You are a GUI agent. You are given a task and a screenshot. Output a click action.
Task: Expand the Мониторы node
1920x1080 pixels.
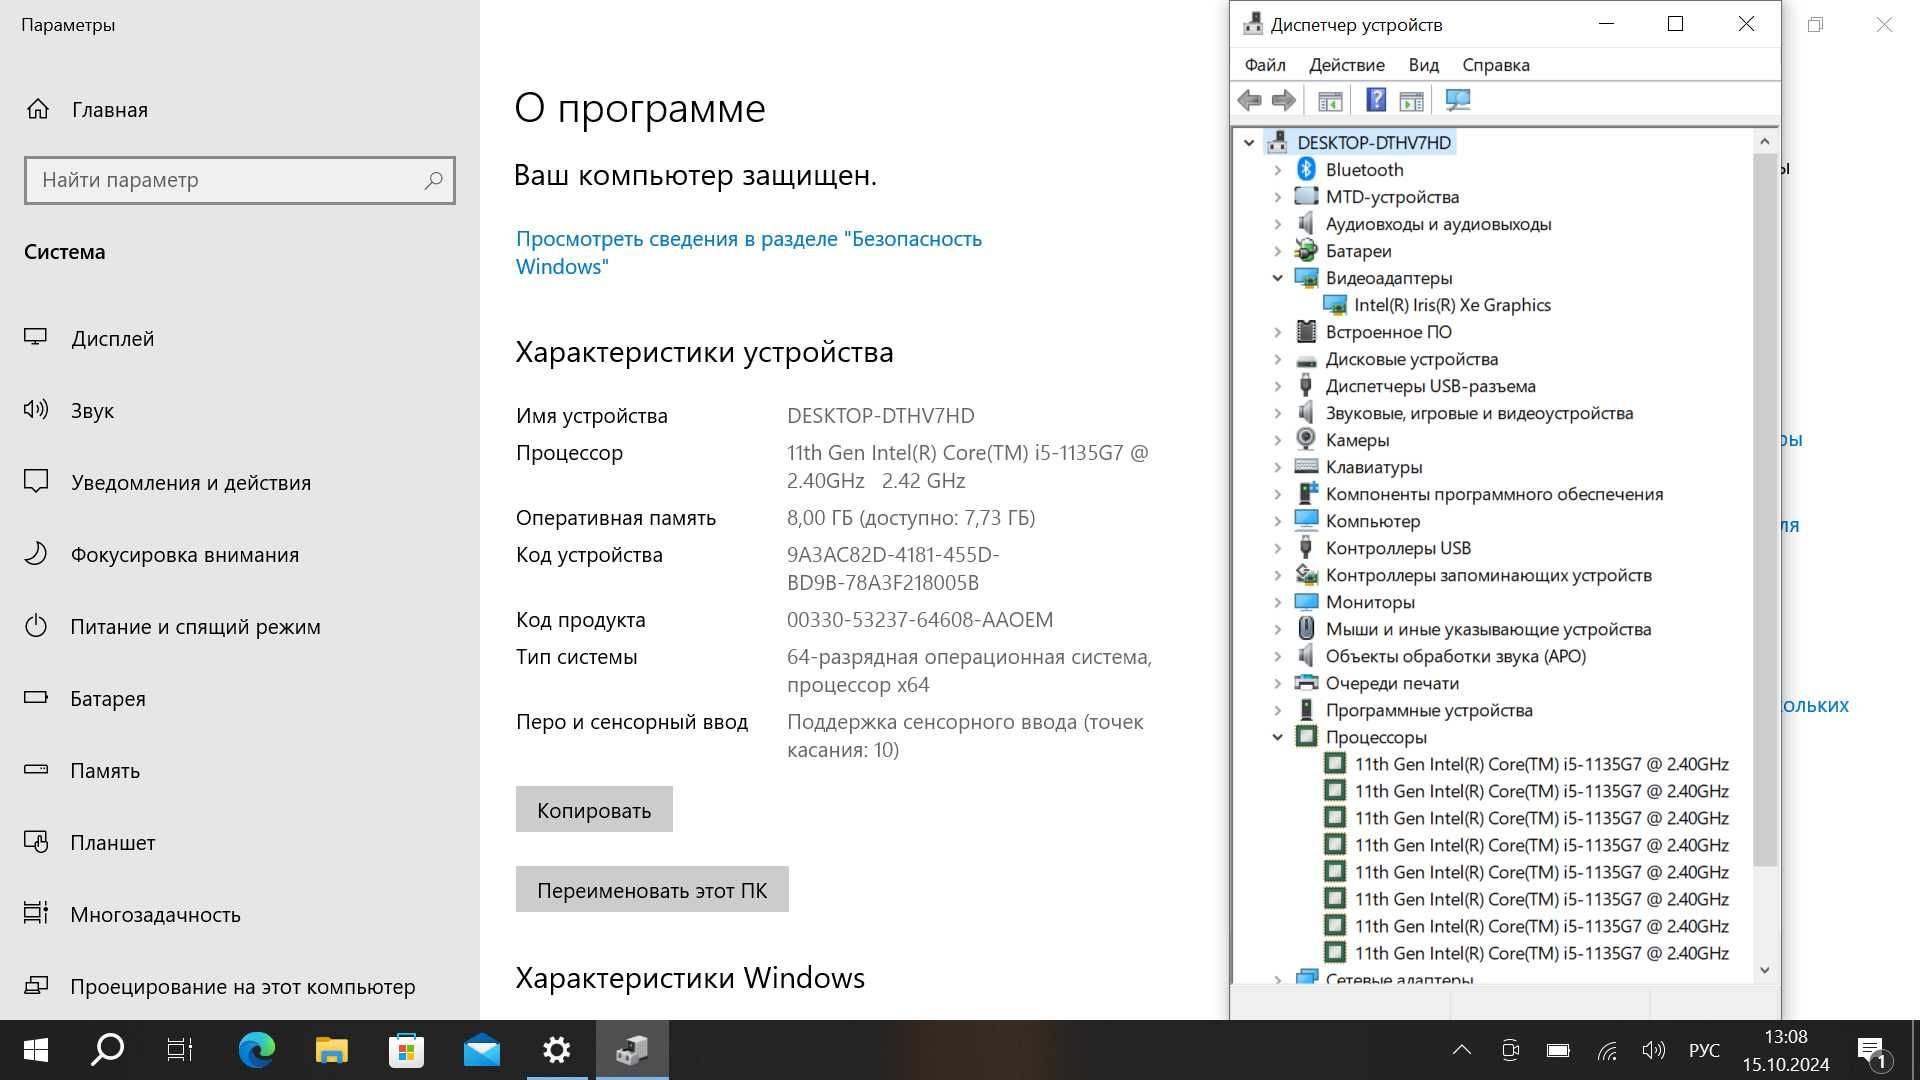[x=1277, y=602]
